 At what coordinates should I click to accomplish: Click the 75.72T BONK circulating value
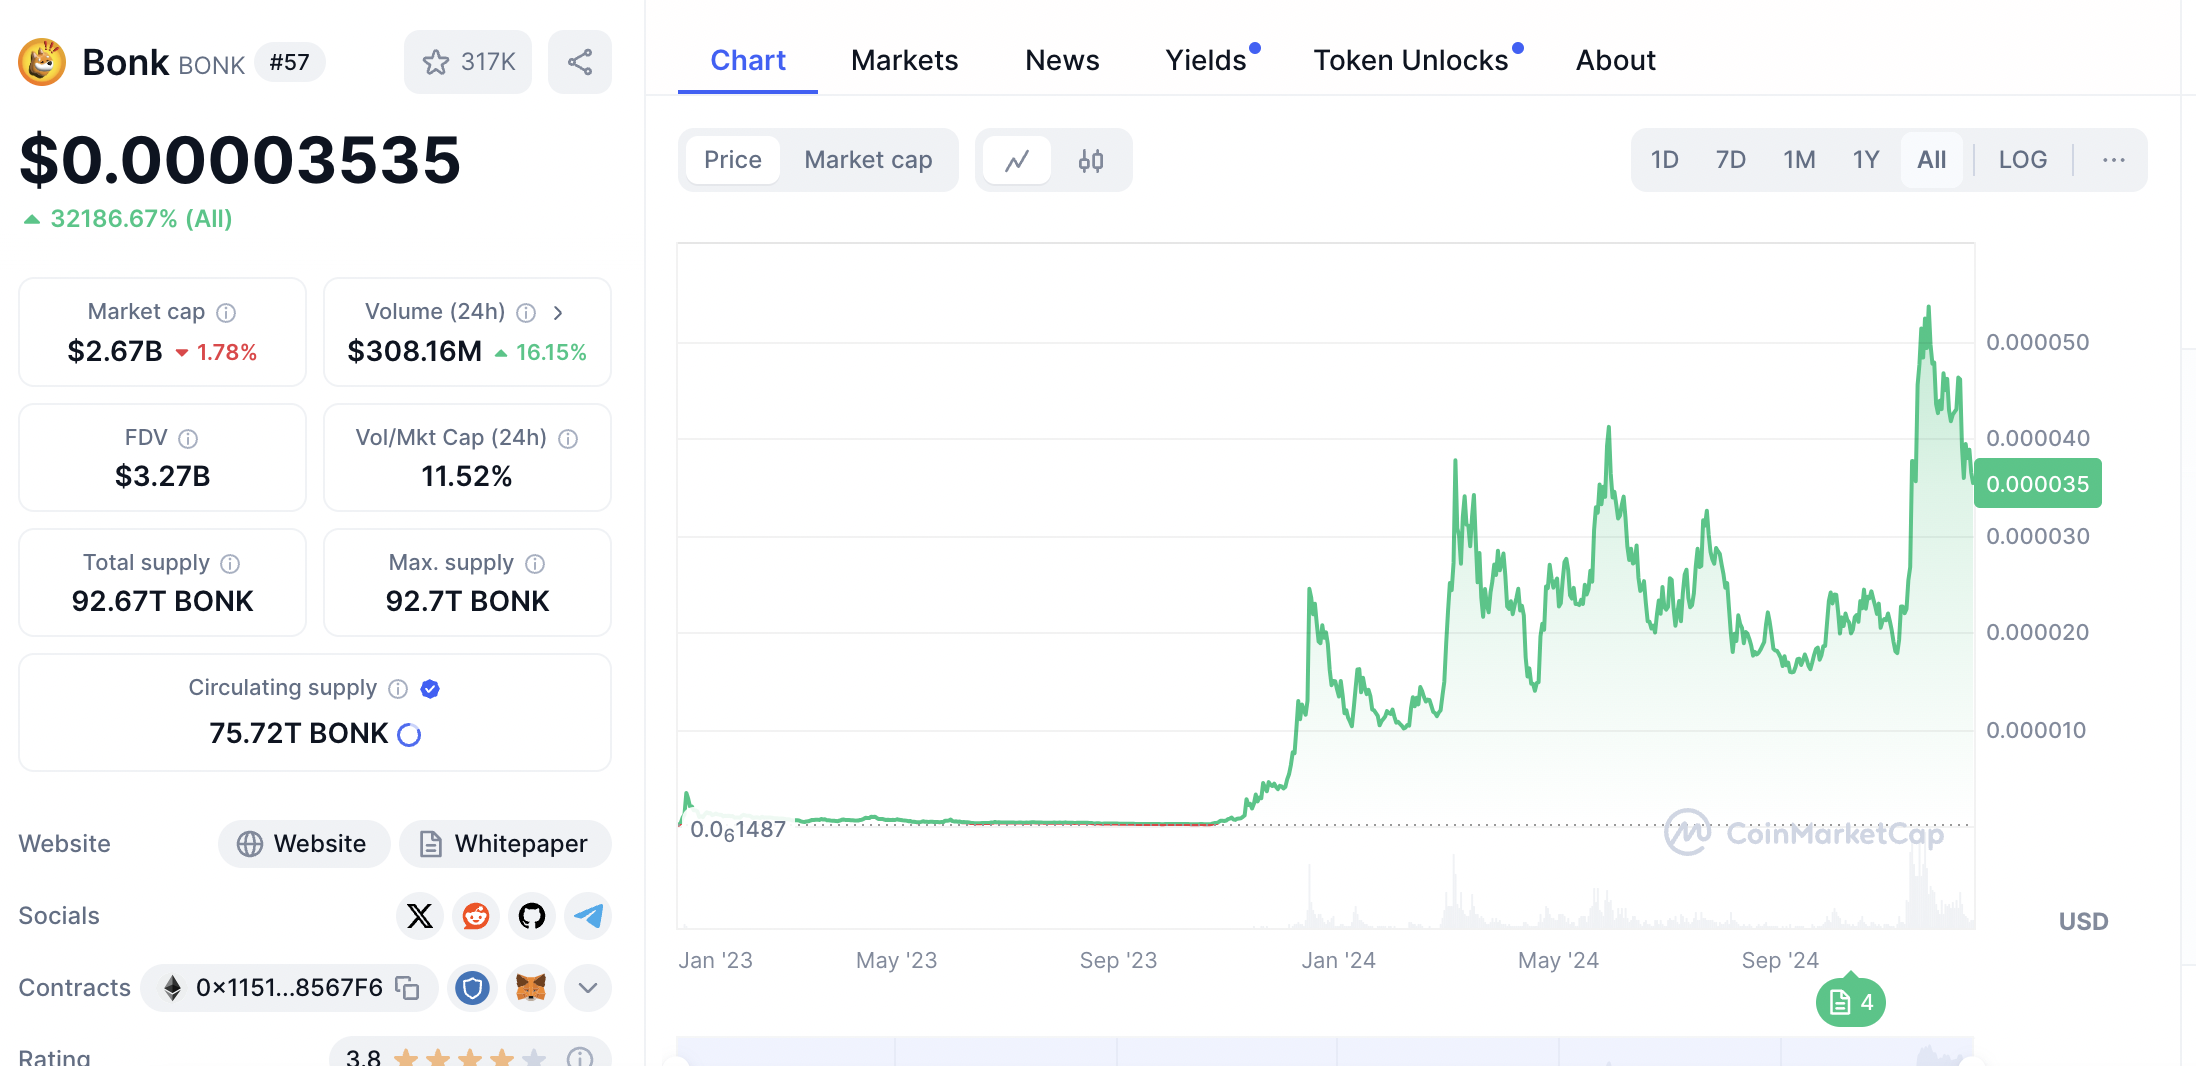[298, 734]
